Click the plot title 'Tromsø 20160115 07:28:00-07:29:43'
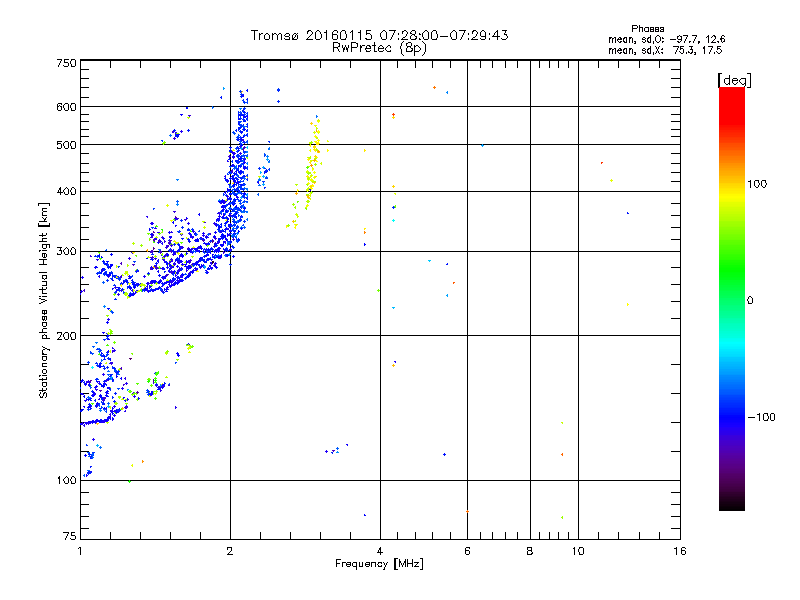Screen dimensions: 800x600 (x=379, y=35)
